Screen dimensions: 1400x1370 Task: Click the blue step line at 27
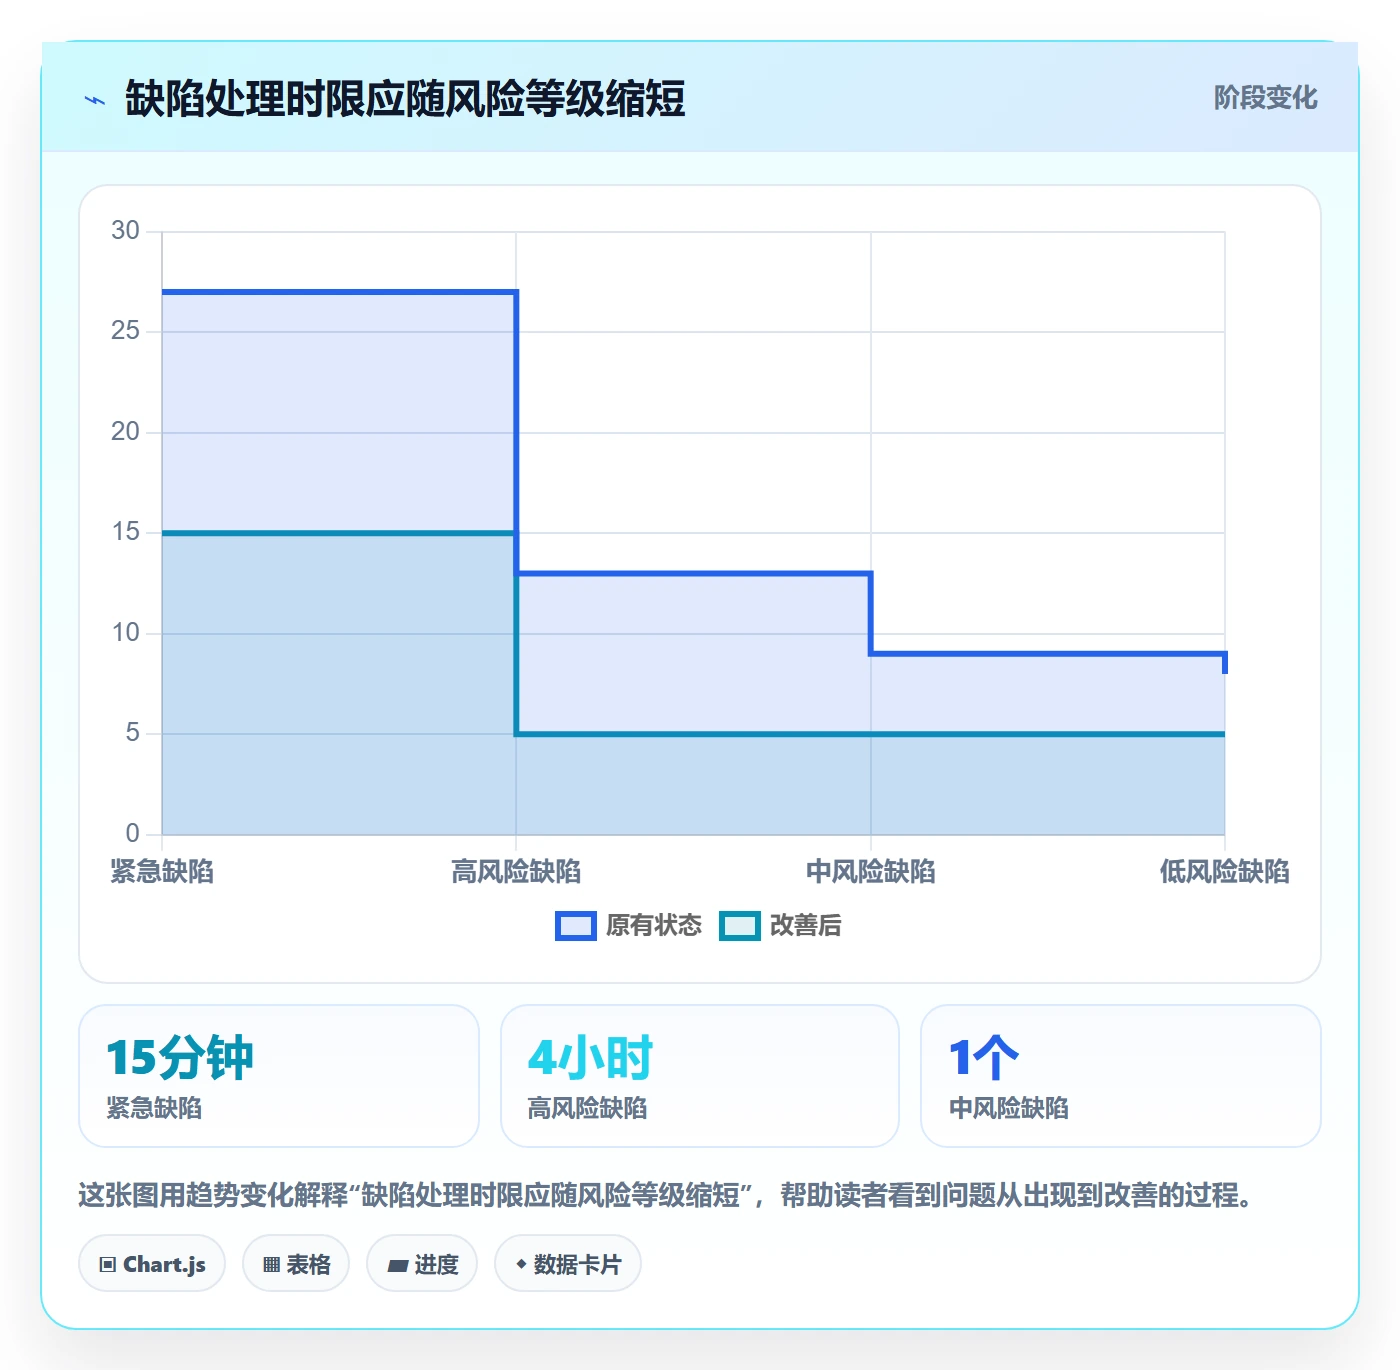coord(339,292)
